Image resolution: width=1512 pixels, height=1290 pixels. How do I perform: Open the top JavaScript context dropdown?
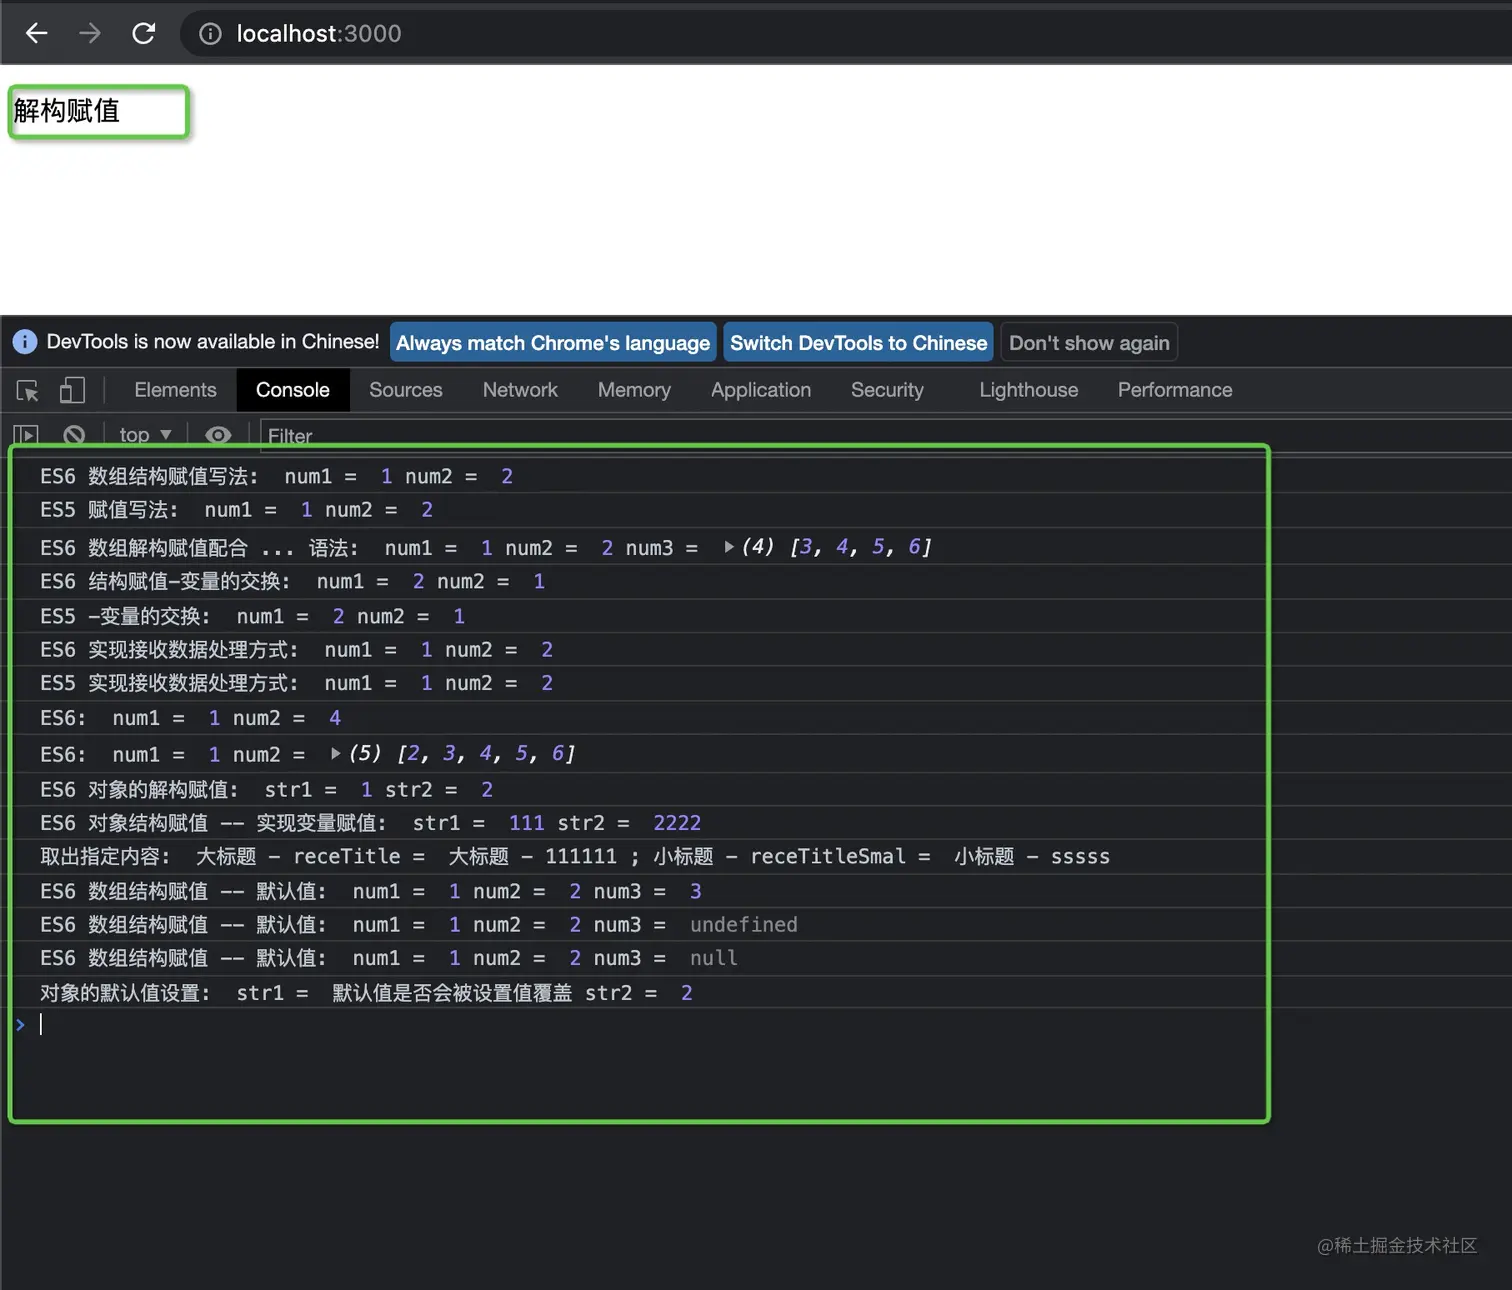[145, 435]
